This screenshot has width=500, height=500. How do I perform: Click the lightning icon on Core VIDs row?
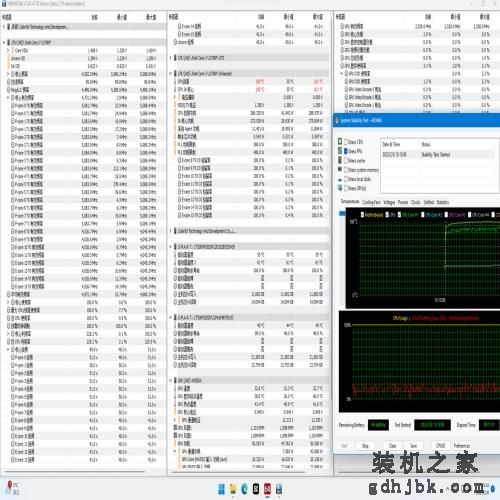point(13,50)
